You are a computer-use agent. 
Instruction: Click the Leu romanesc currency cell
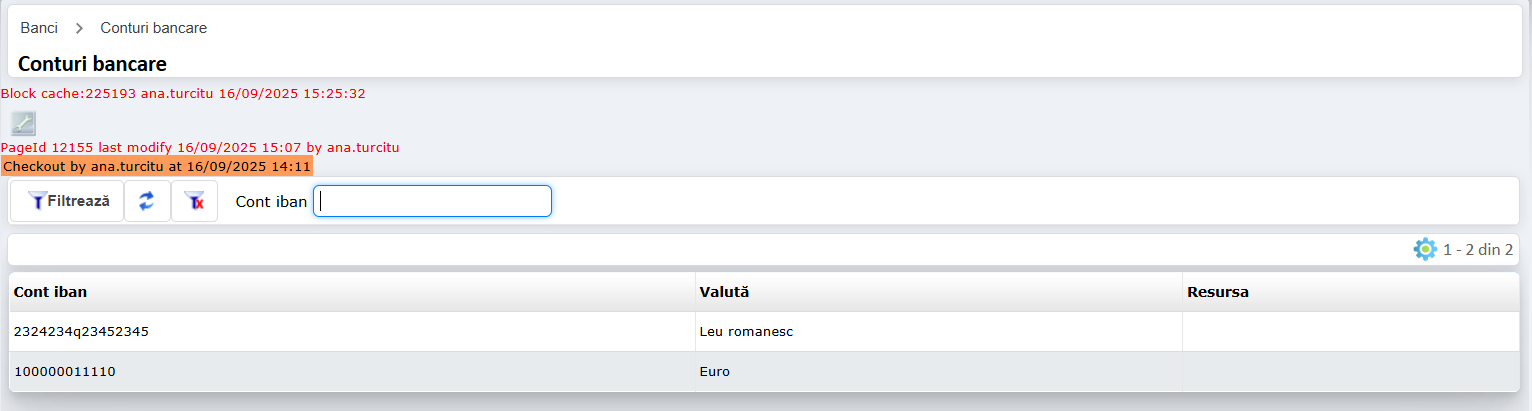[746, 332]
